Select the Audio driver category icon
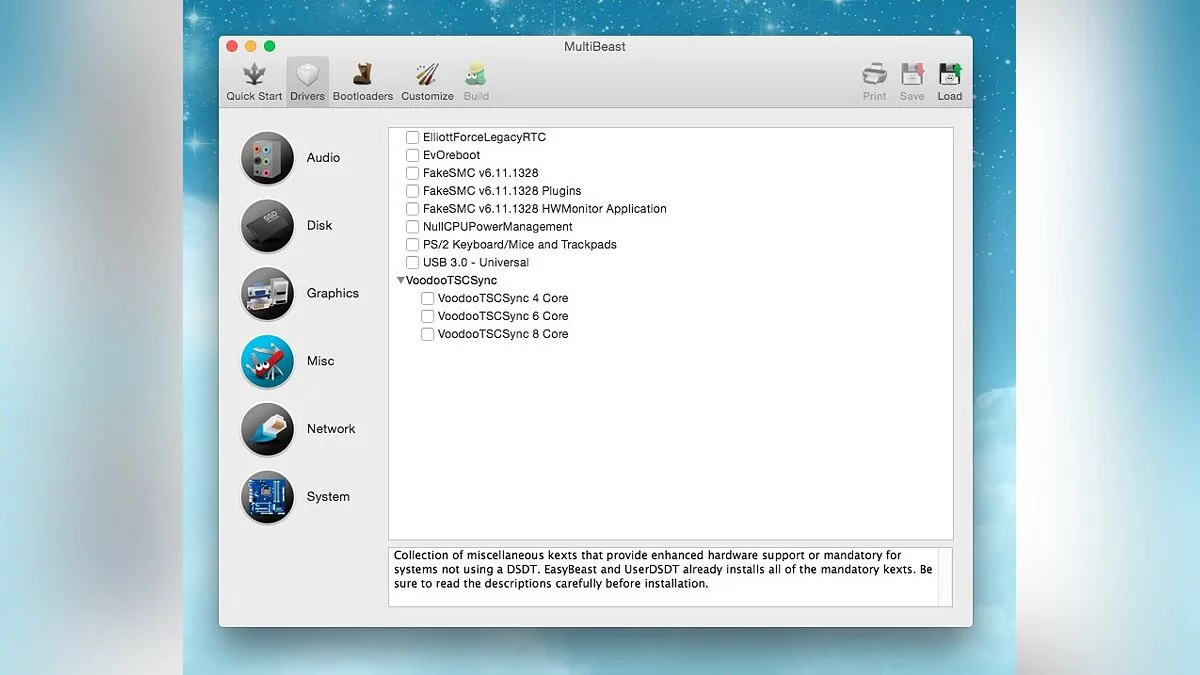The image size is (1200, 675). click(267, 158)
